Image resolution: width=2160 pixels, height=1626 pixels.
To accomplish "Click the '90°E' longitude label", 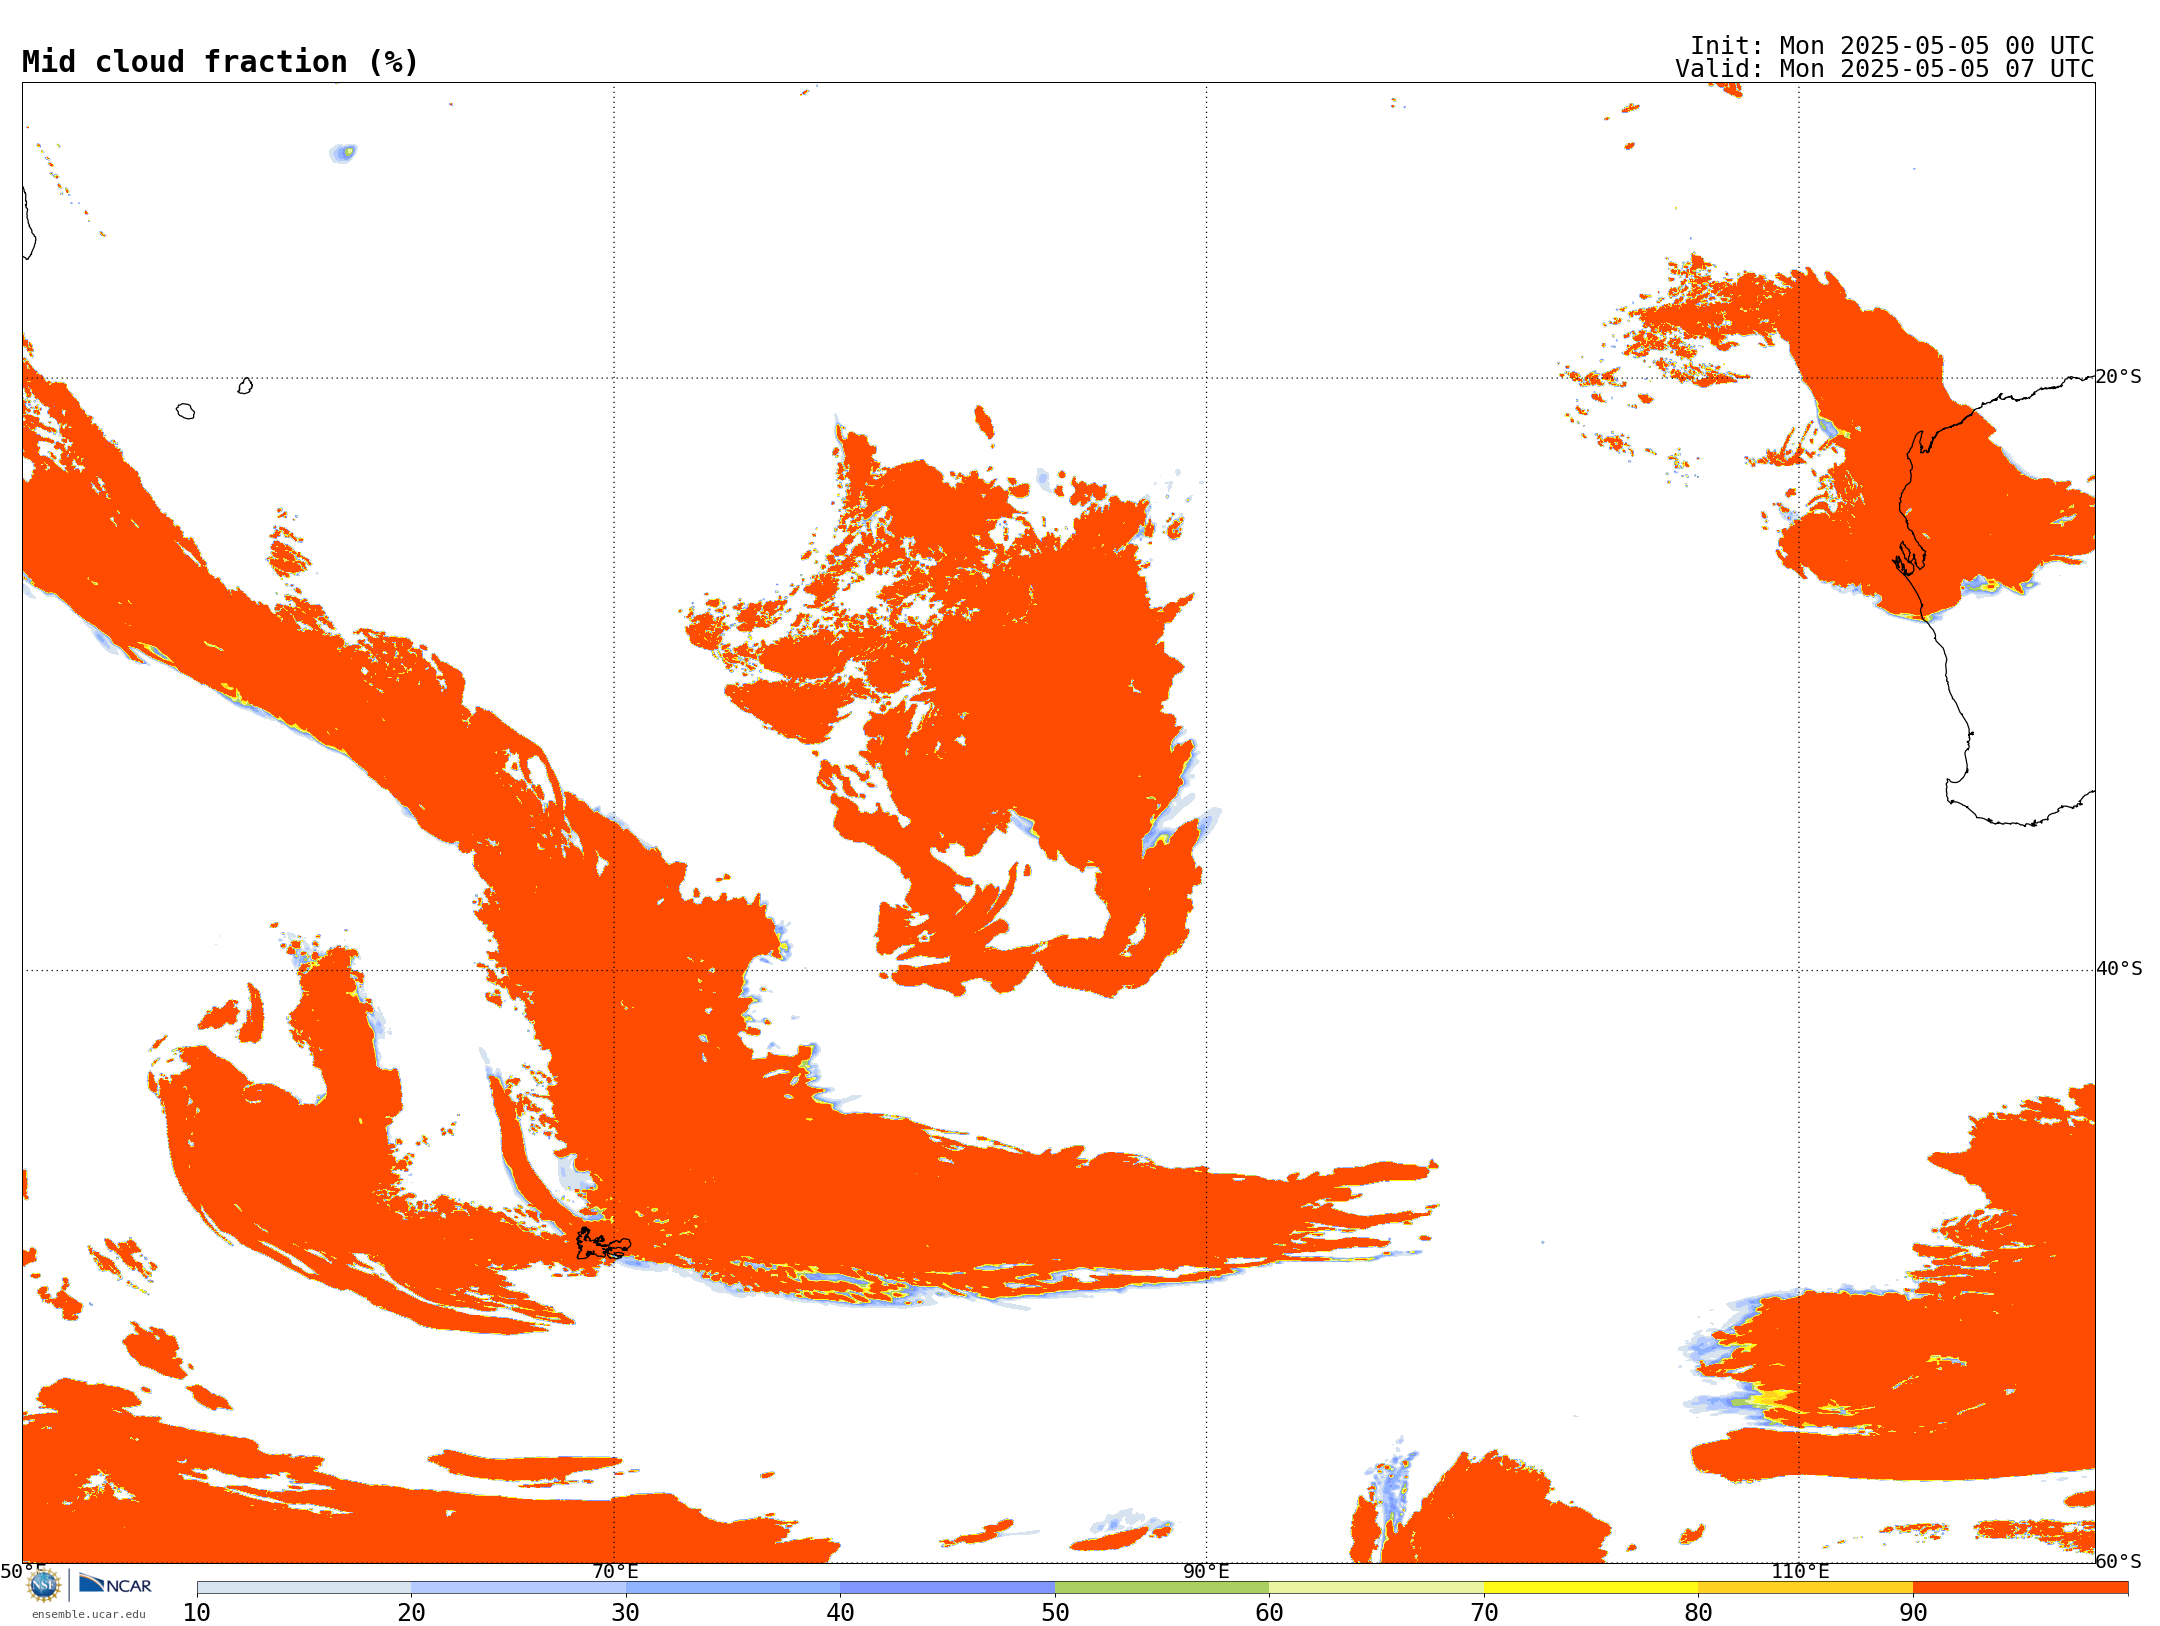I will 1206,1572.
